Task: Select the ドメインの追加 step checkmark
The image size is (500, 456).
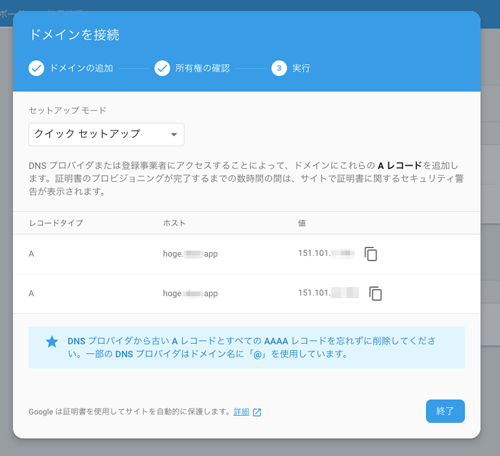Action: [36, 68]
